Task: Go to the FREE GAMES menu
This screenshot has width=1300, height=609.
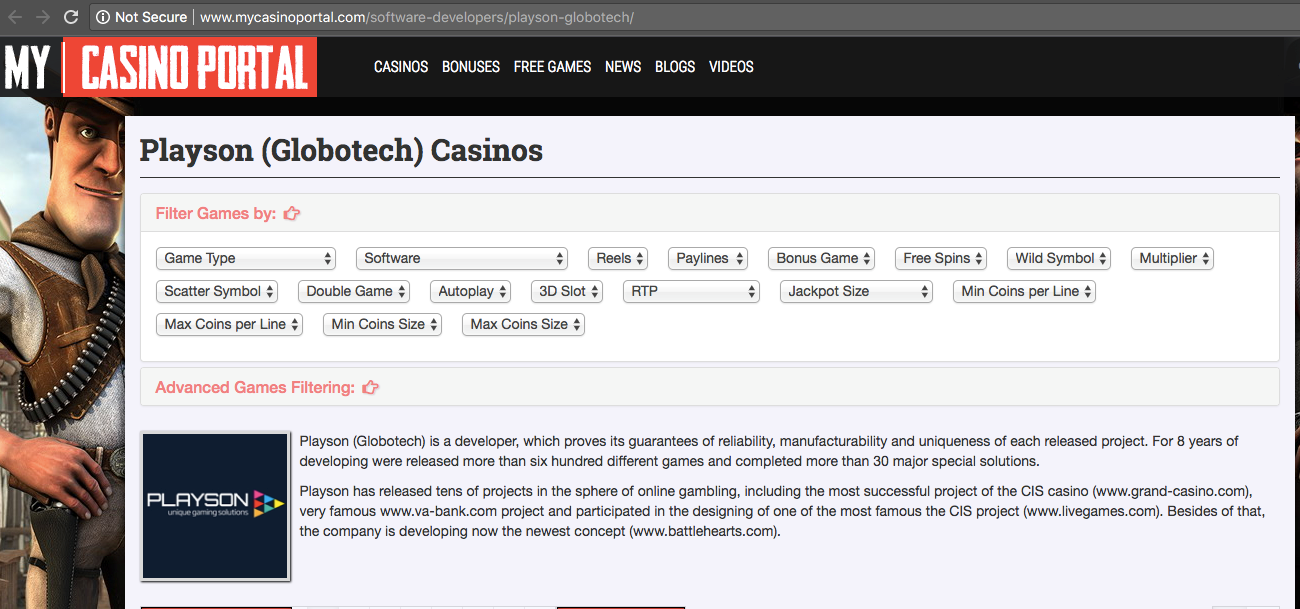Action: pyautogui.click(x=552, y=67)
